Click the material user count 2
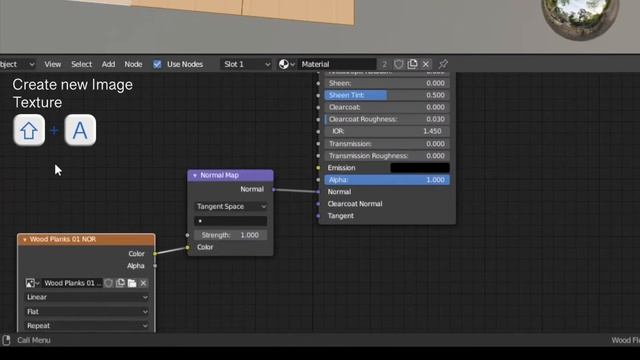 tap(384, 64)
